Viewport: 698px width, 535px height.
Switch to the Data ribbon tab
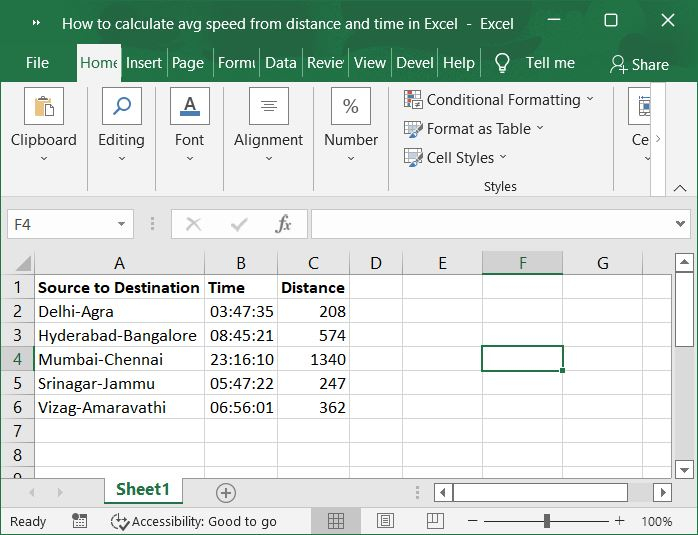pyautogui.click(x=280, y=63)
